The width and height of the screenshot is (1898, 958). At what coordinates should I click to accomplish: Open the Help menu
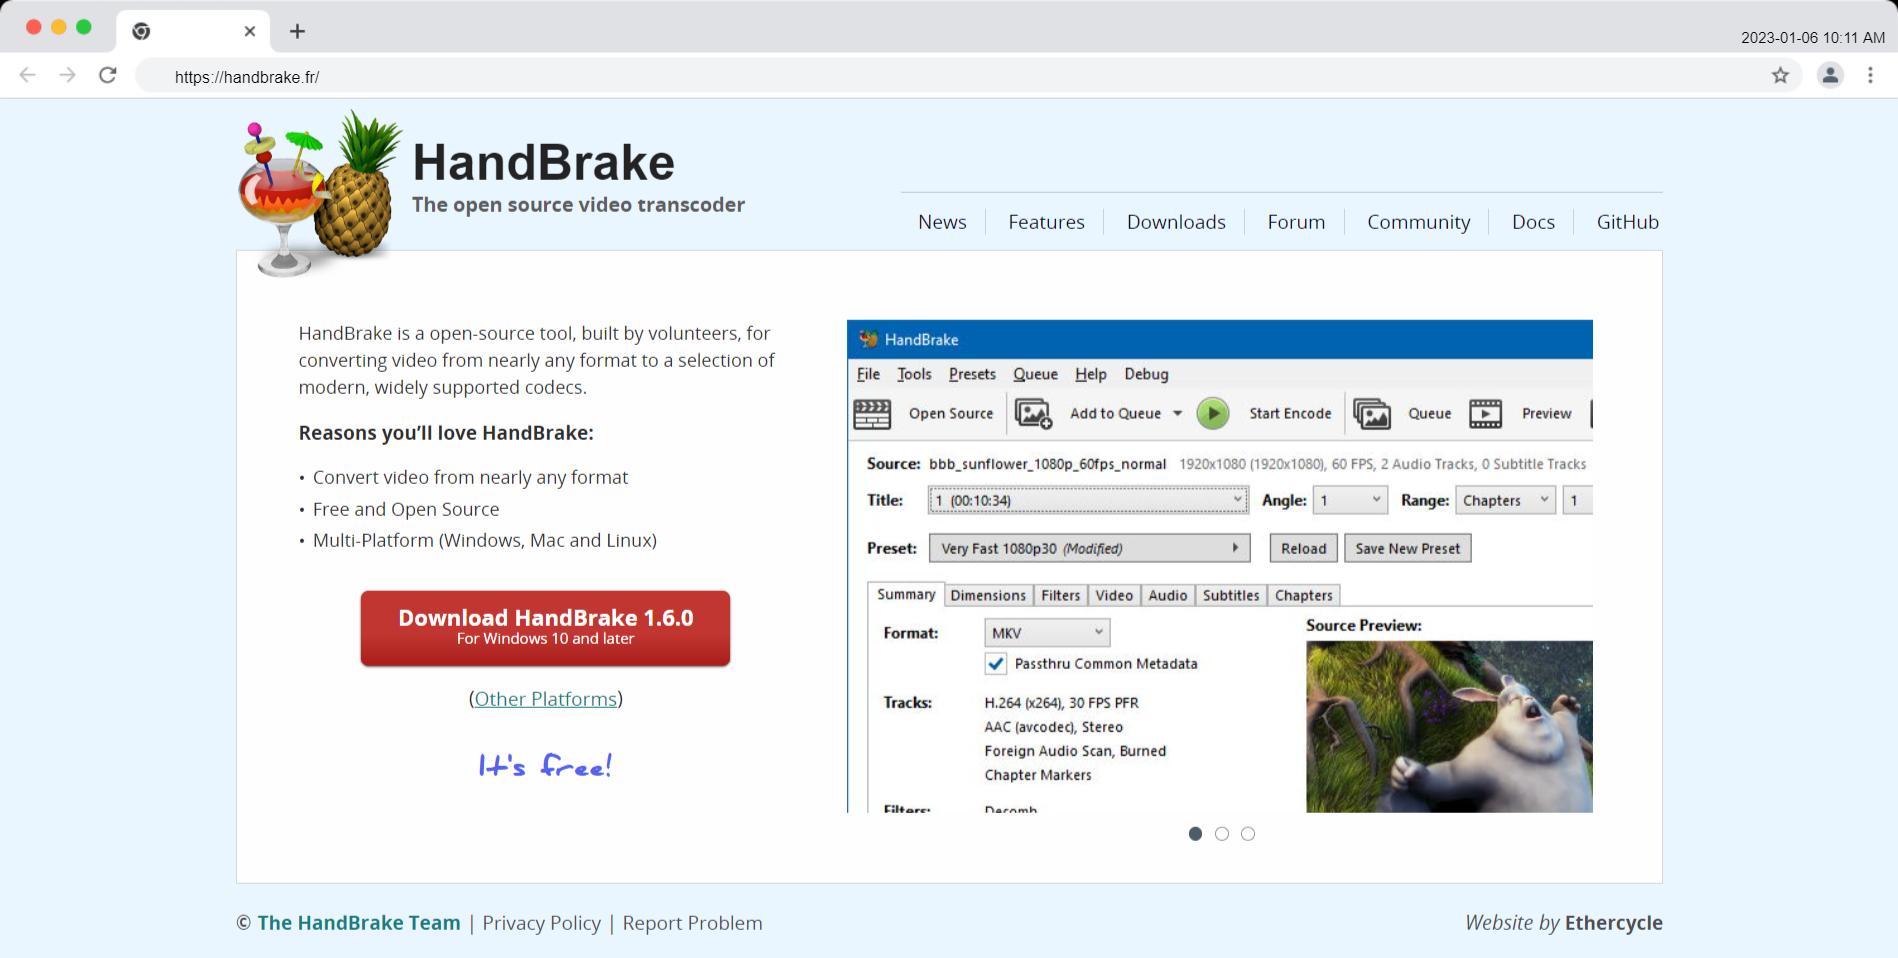tap(1091, 374)
